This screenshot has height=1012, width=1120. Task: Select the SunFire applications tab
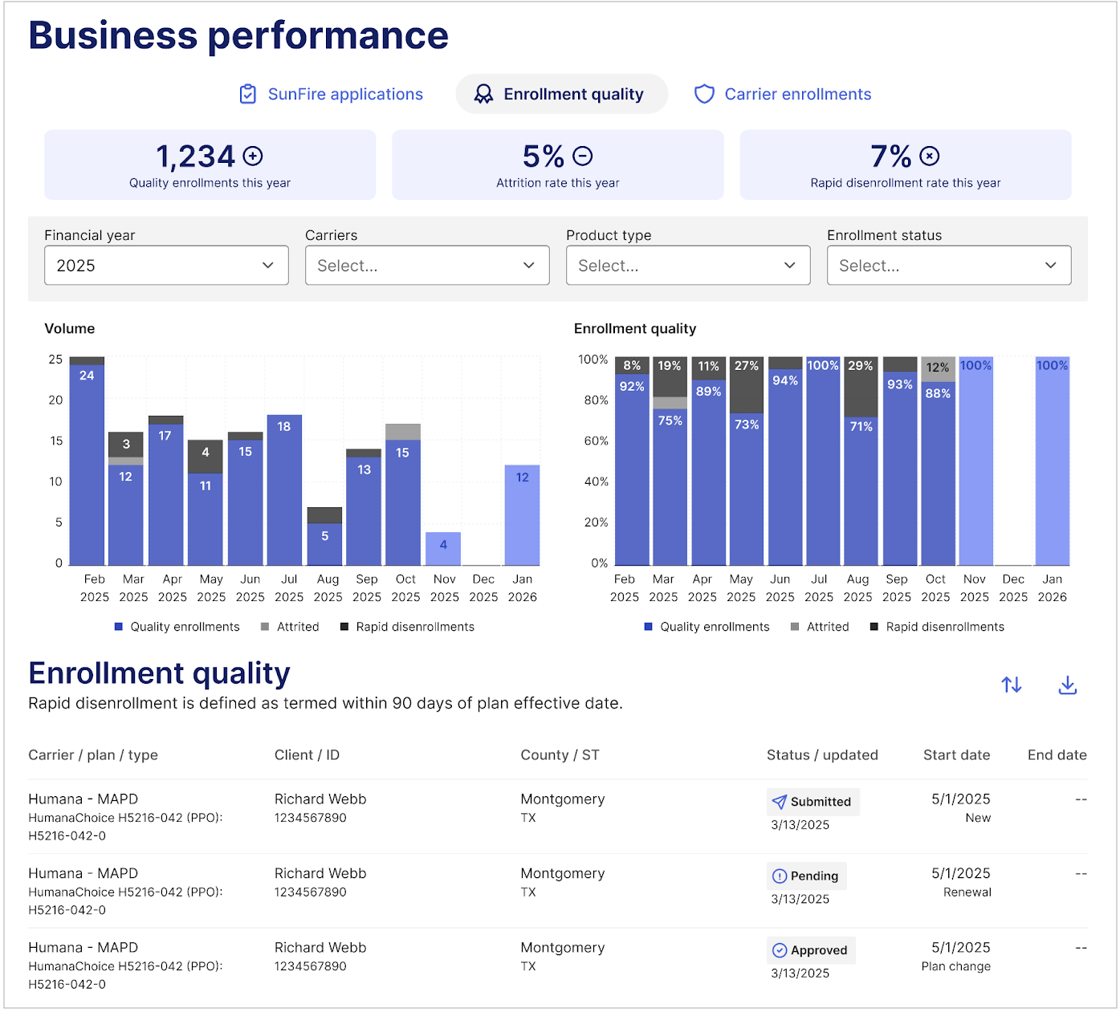pyautogui.click(x=330, y=93)
